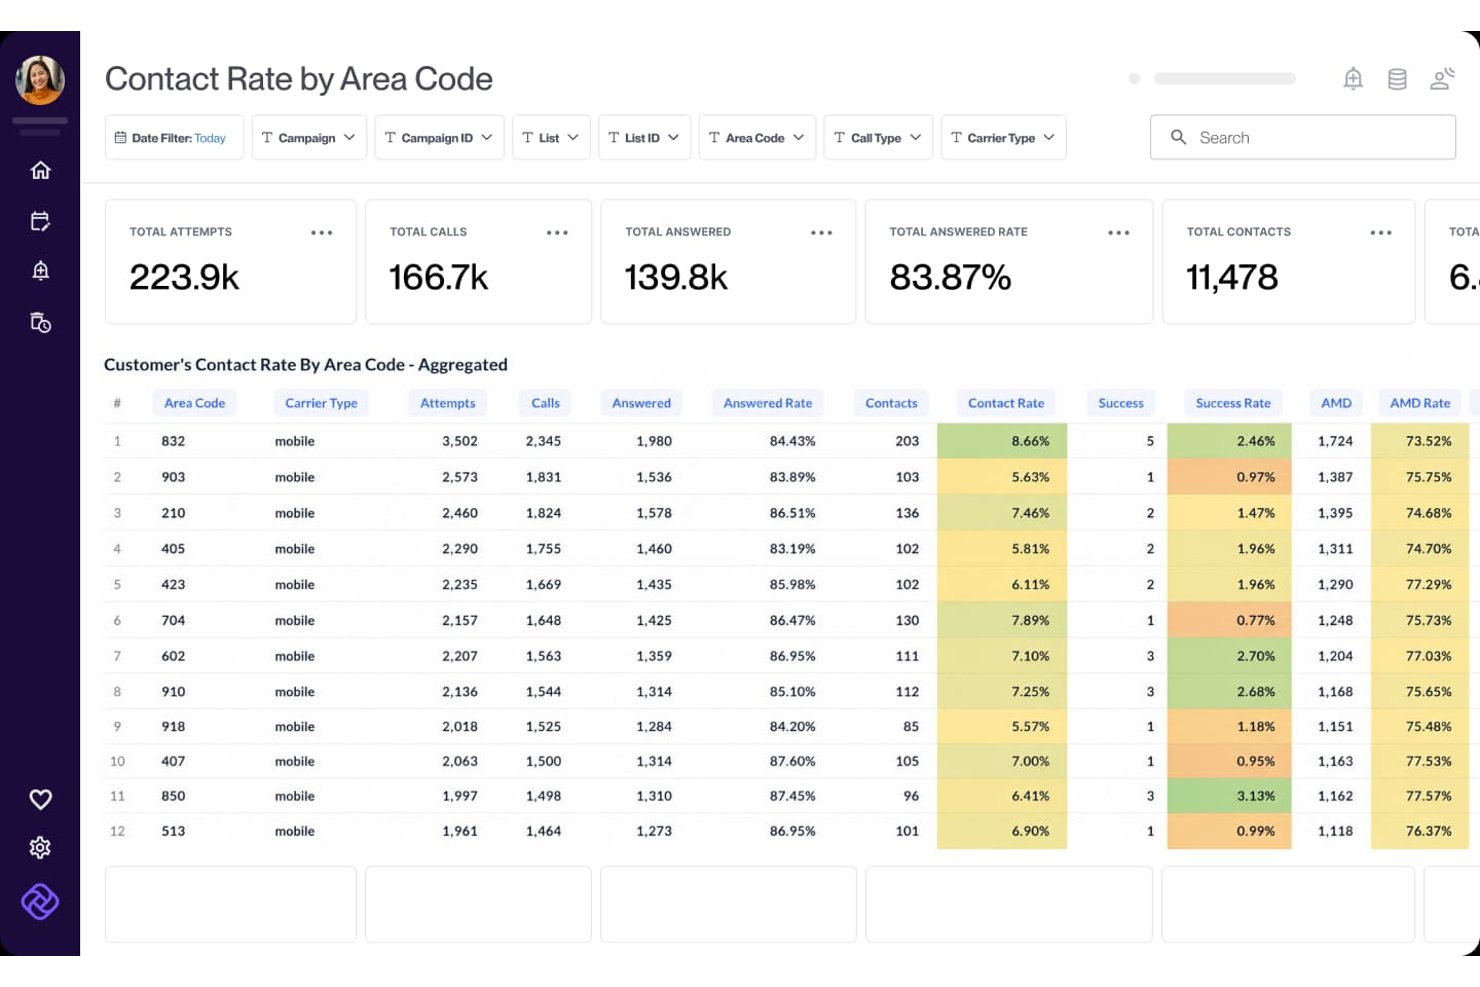Sort by Answered column header
Screen dimensions: 1480x987
(641, 403)
